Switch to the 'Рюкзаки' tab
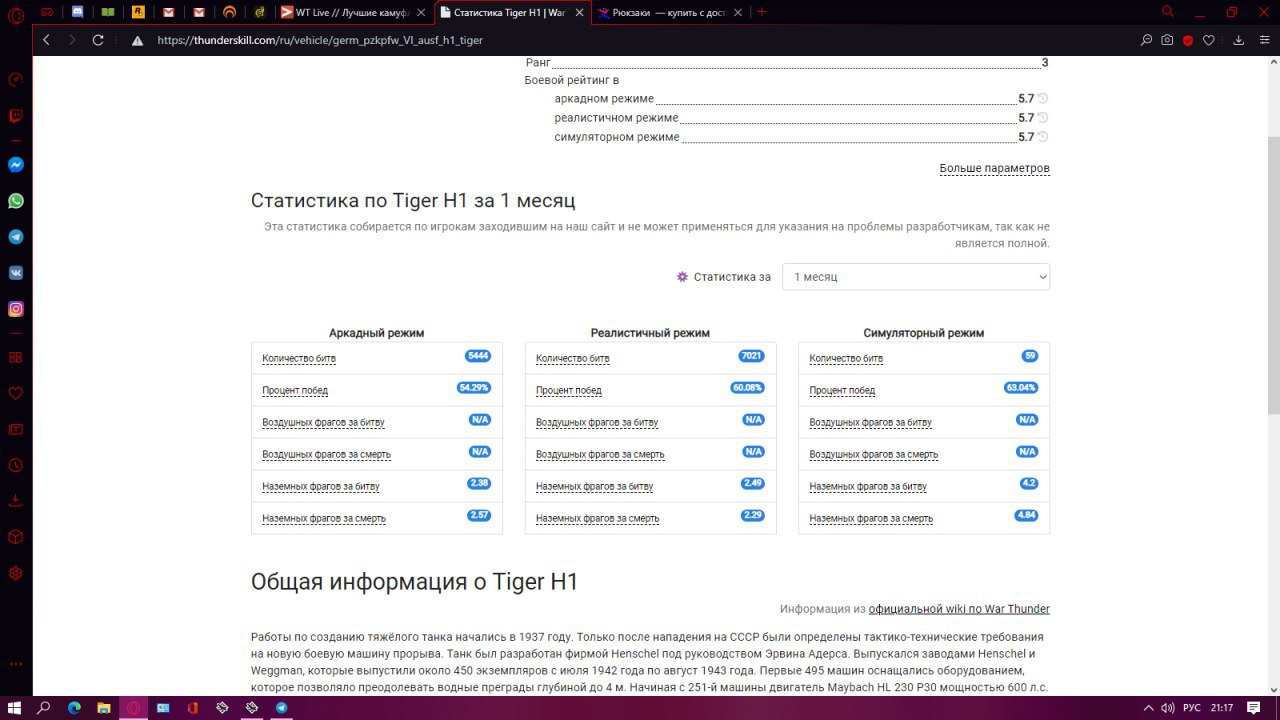1280x720 pixels. [668, 12]
